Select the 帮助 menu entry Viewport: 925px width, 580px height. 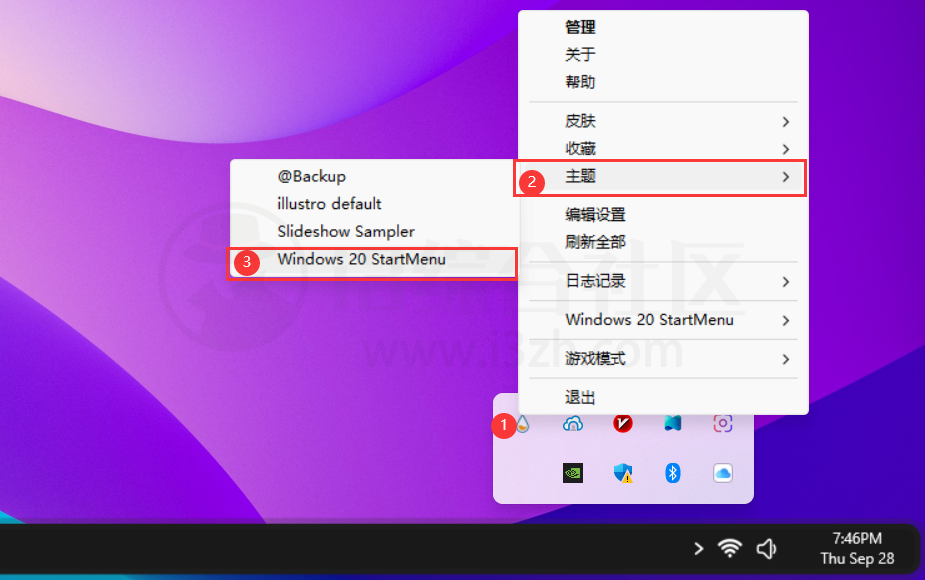coord(663,81)
